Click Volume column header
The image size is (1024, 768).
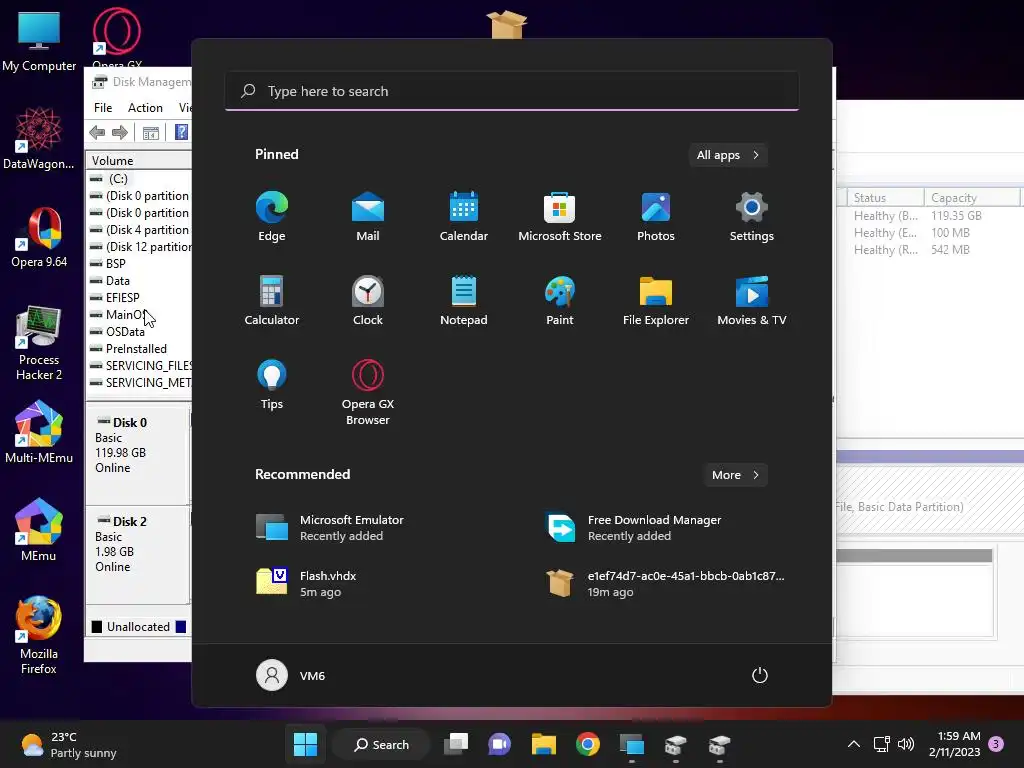click(139, 161)
